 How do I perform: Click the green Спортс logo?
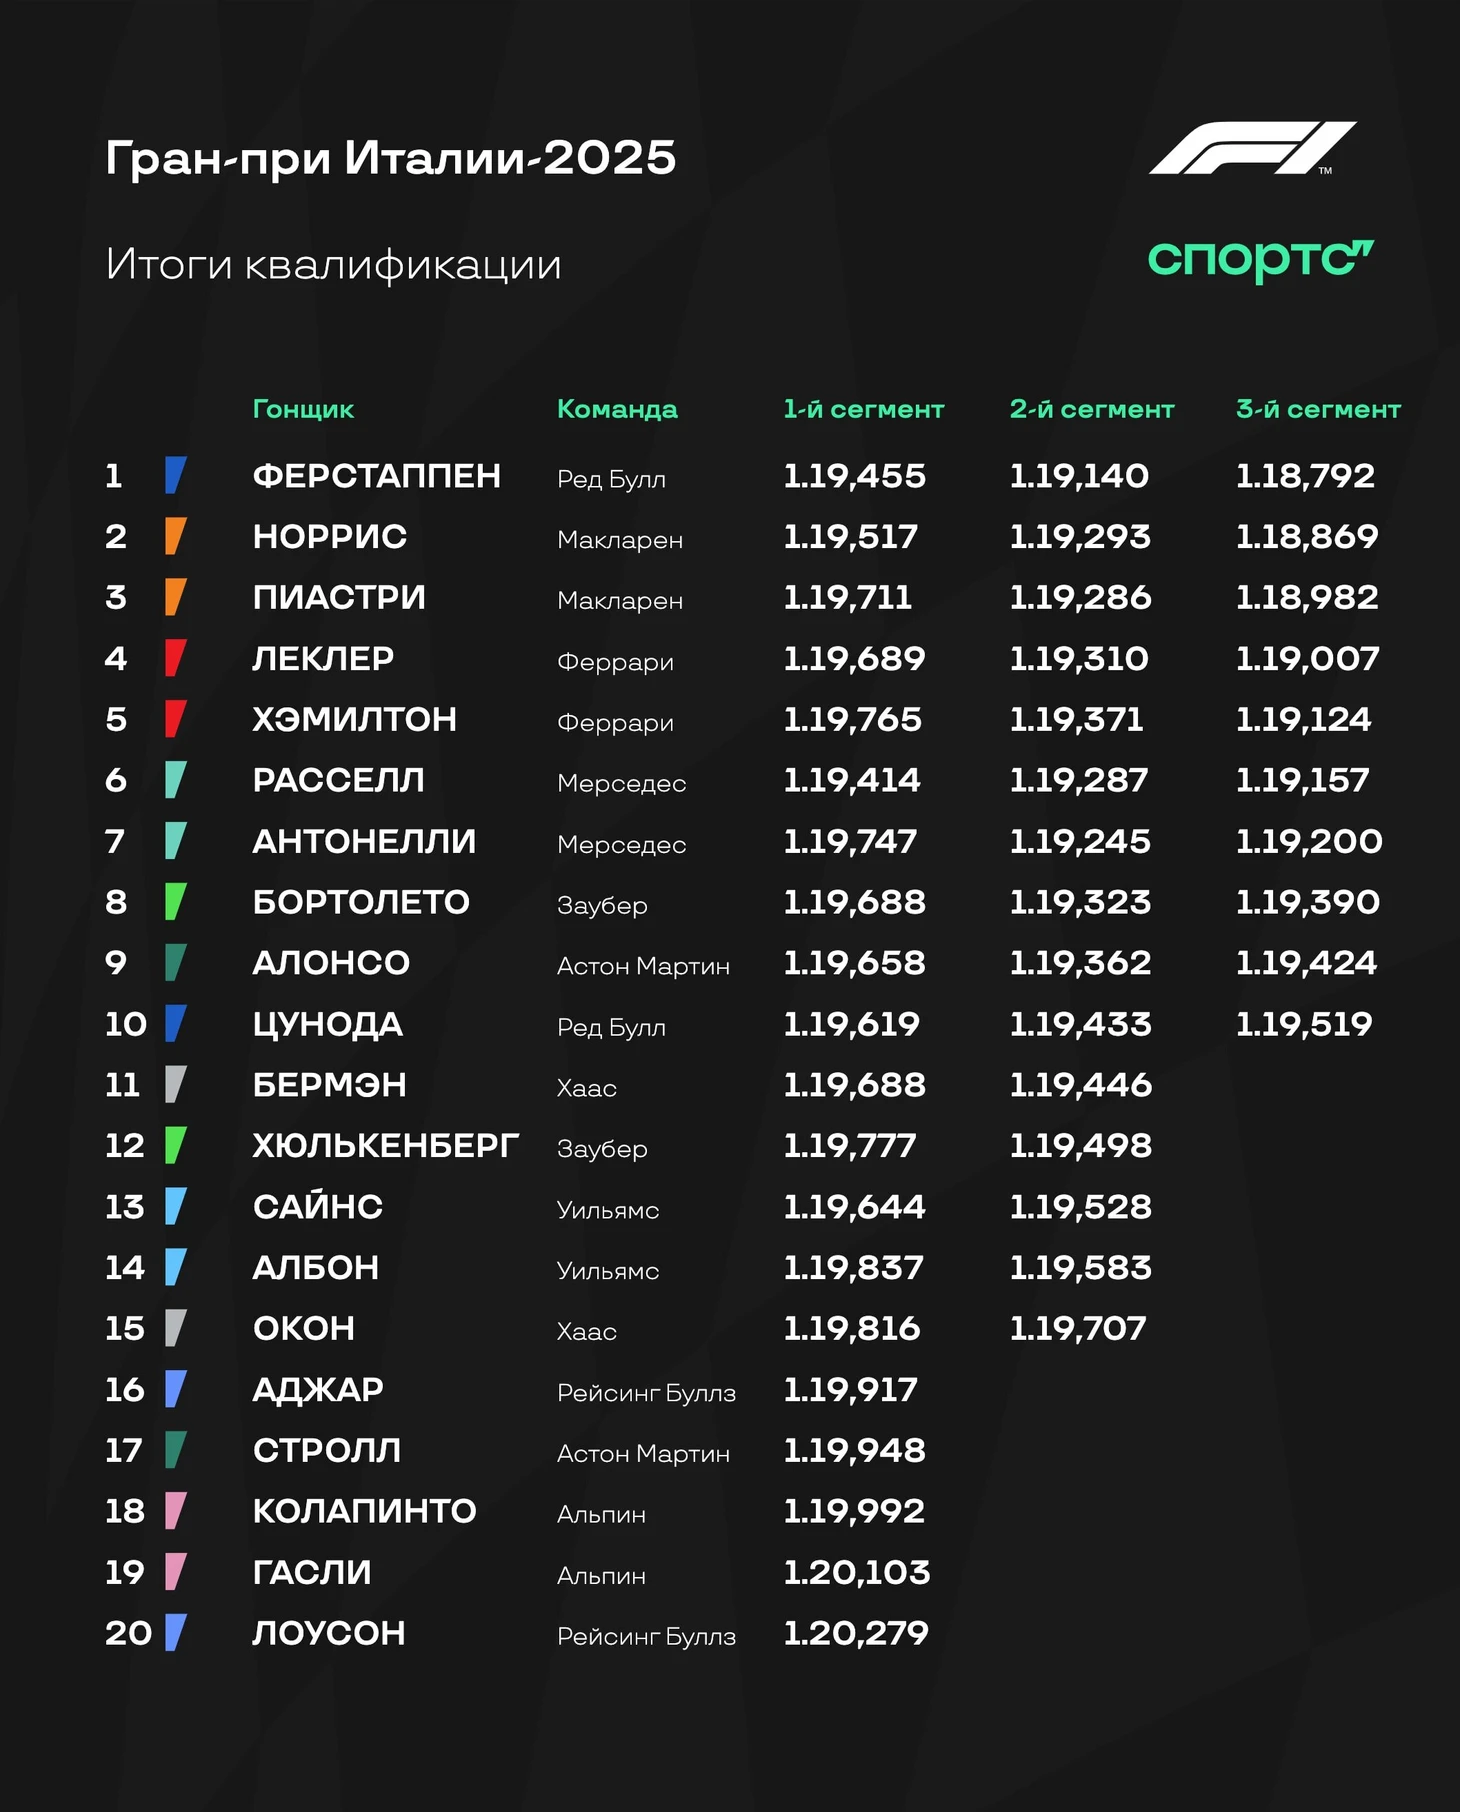point(1260,260)
